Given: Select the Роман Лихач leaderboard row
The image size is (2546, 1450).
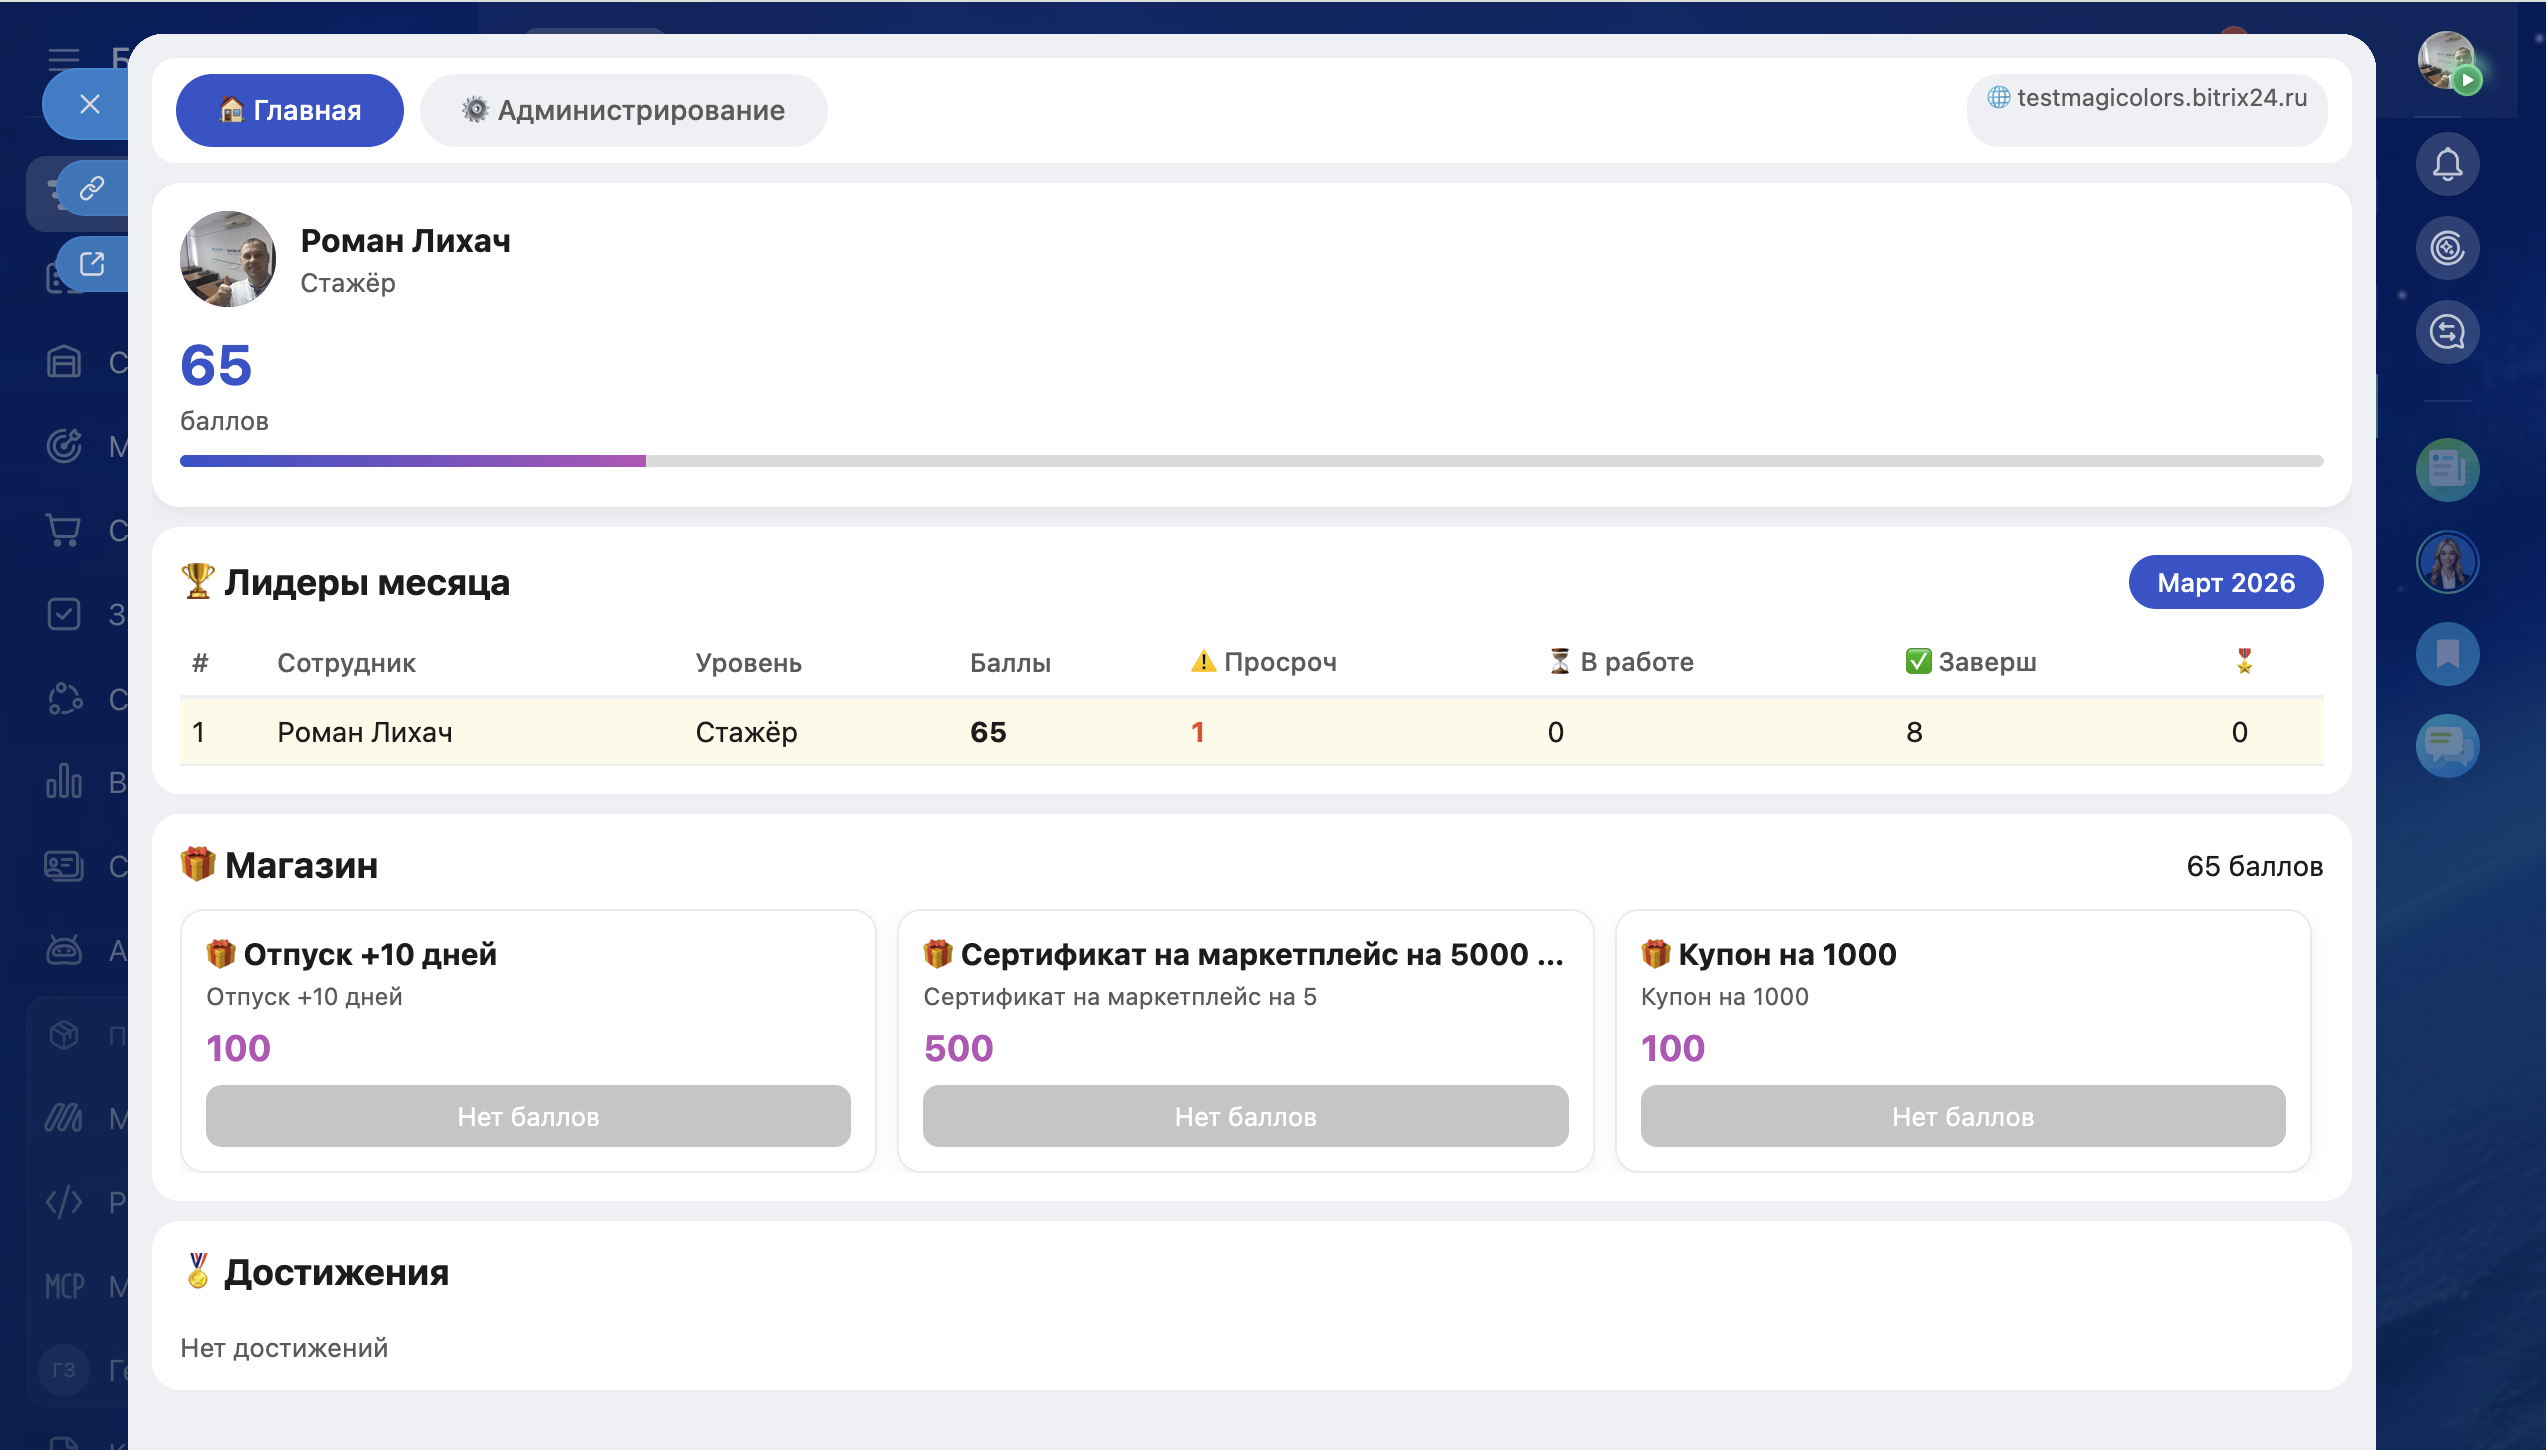Looking at the screenshot, I should 1250,732.
